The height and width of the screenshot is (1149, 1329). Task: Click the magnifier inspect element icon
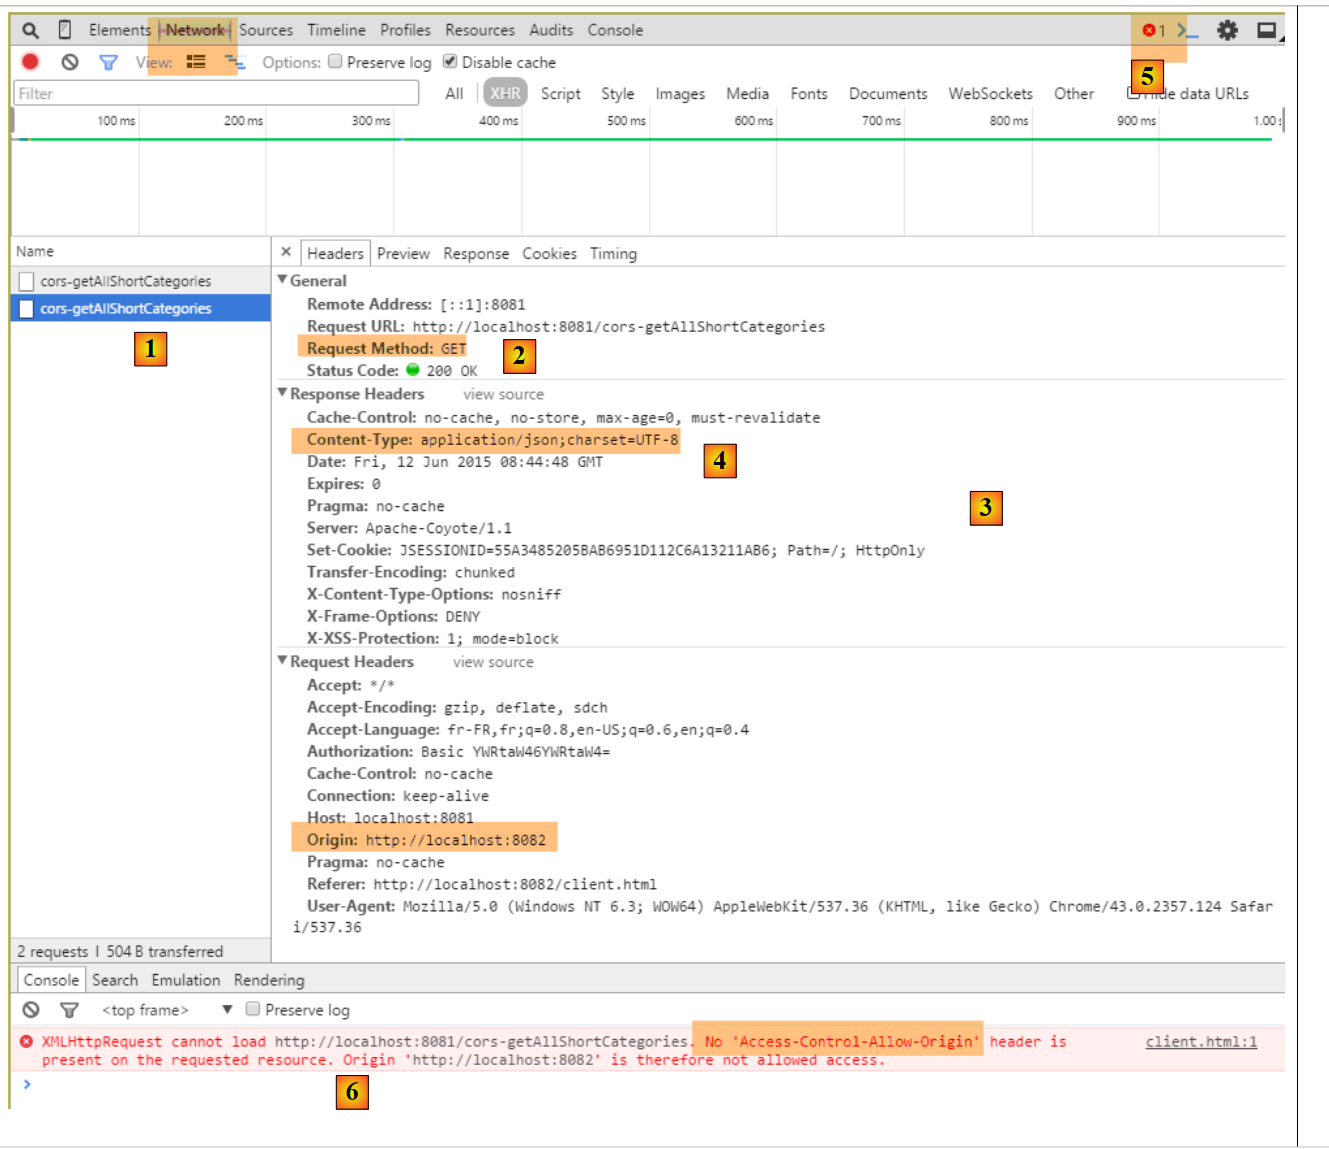pyautogui.click(x=31, y=30)
